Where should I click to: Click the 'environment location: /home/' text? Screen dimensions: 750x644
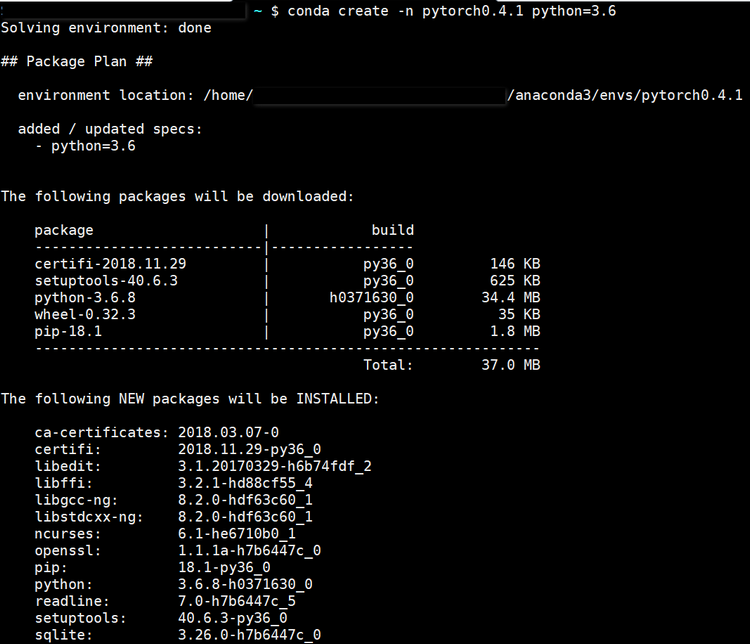[135, 95]
